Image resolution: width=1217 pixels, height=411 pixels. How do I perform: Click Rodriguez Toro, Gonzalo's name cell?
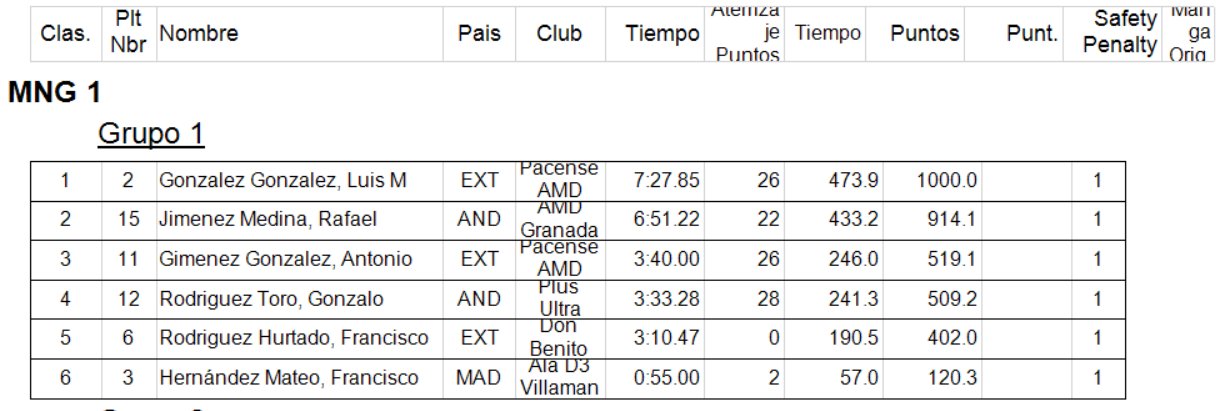(271, 299)
